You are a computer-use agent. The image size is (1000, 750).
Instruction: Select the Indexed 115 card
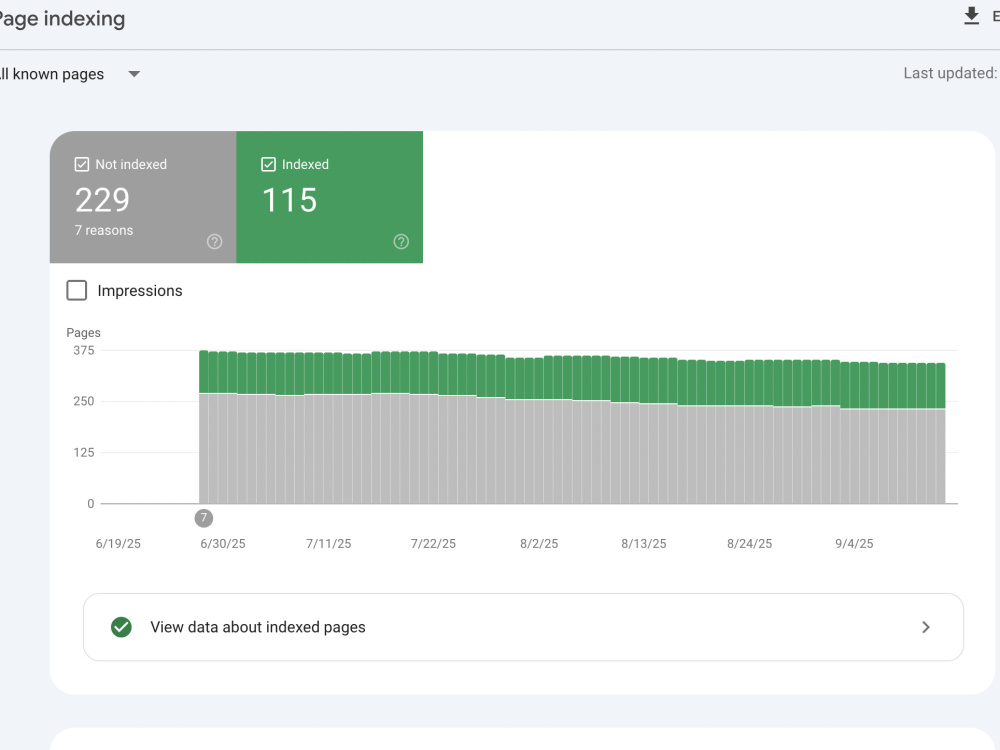pyautogui.click(x=330, y=197)
